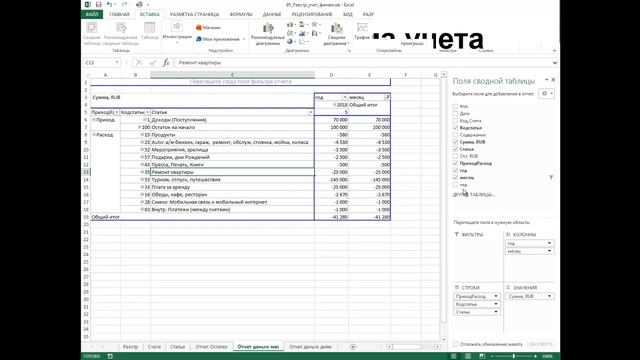The image size is (640, 360).
Task: Switch to Normal view in status bar
Action: pos(454,356)
